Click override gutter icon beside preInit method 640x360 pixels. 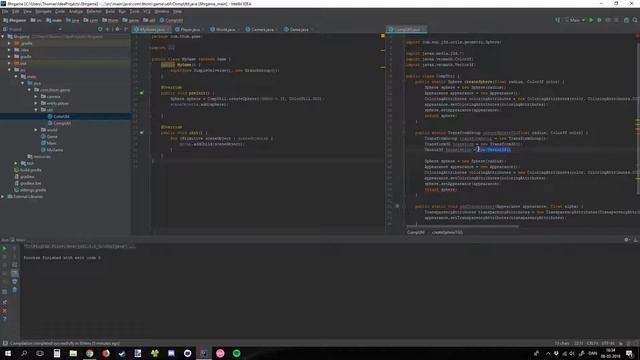tap(142, 93)
